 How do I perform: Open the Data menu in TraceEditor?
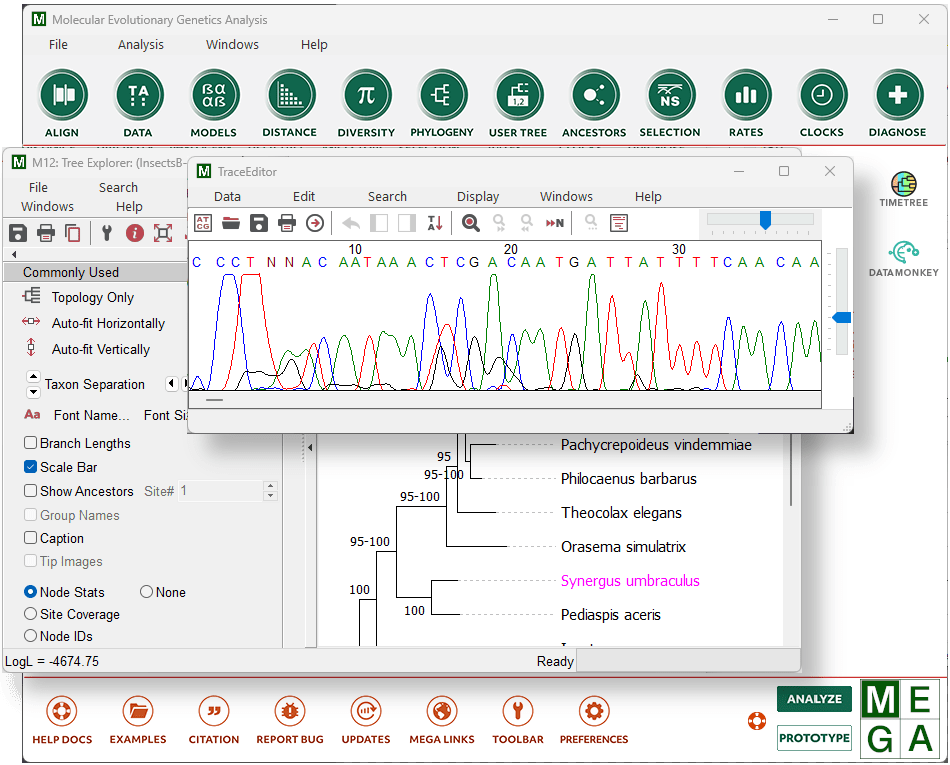tap(227, 197)
